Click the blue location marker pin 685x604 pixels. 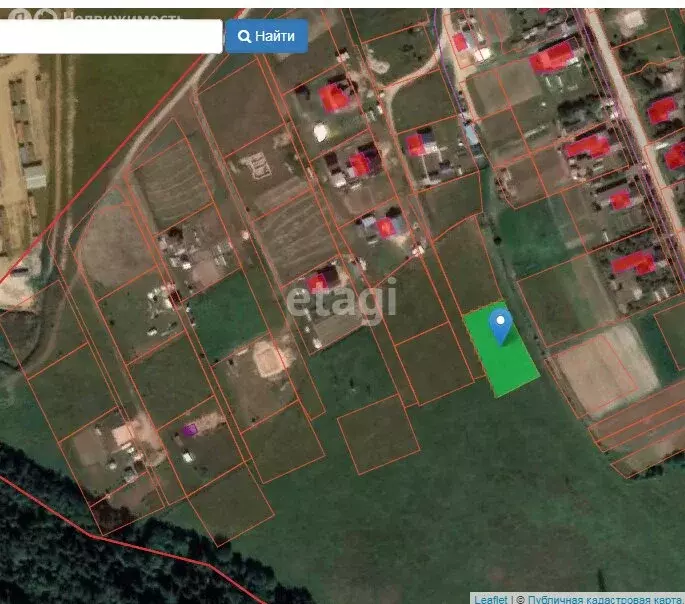[x=500, y=326]
